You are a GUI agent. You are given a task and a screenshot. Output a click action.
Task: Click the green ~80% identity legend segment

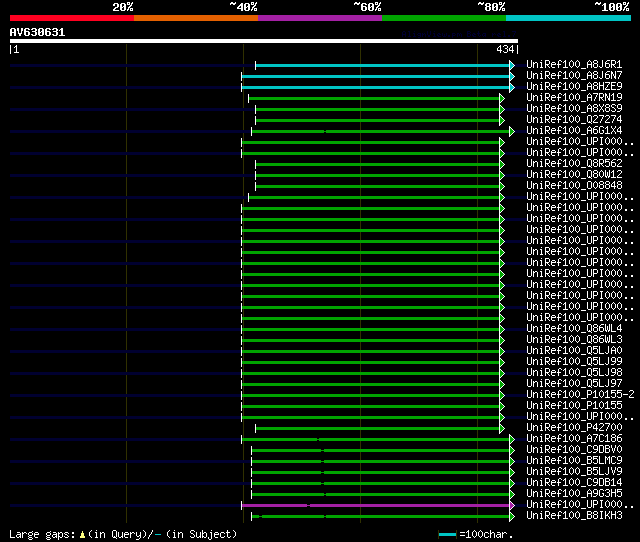coord(444,18)
